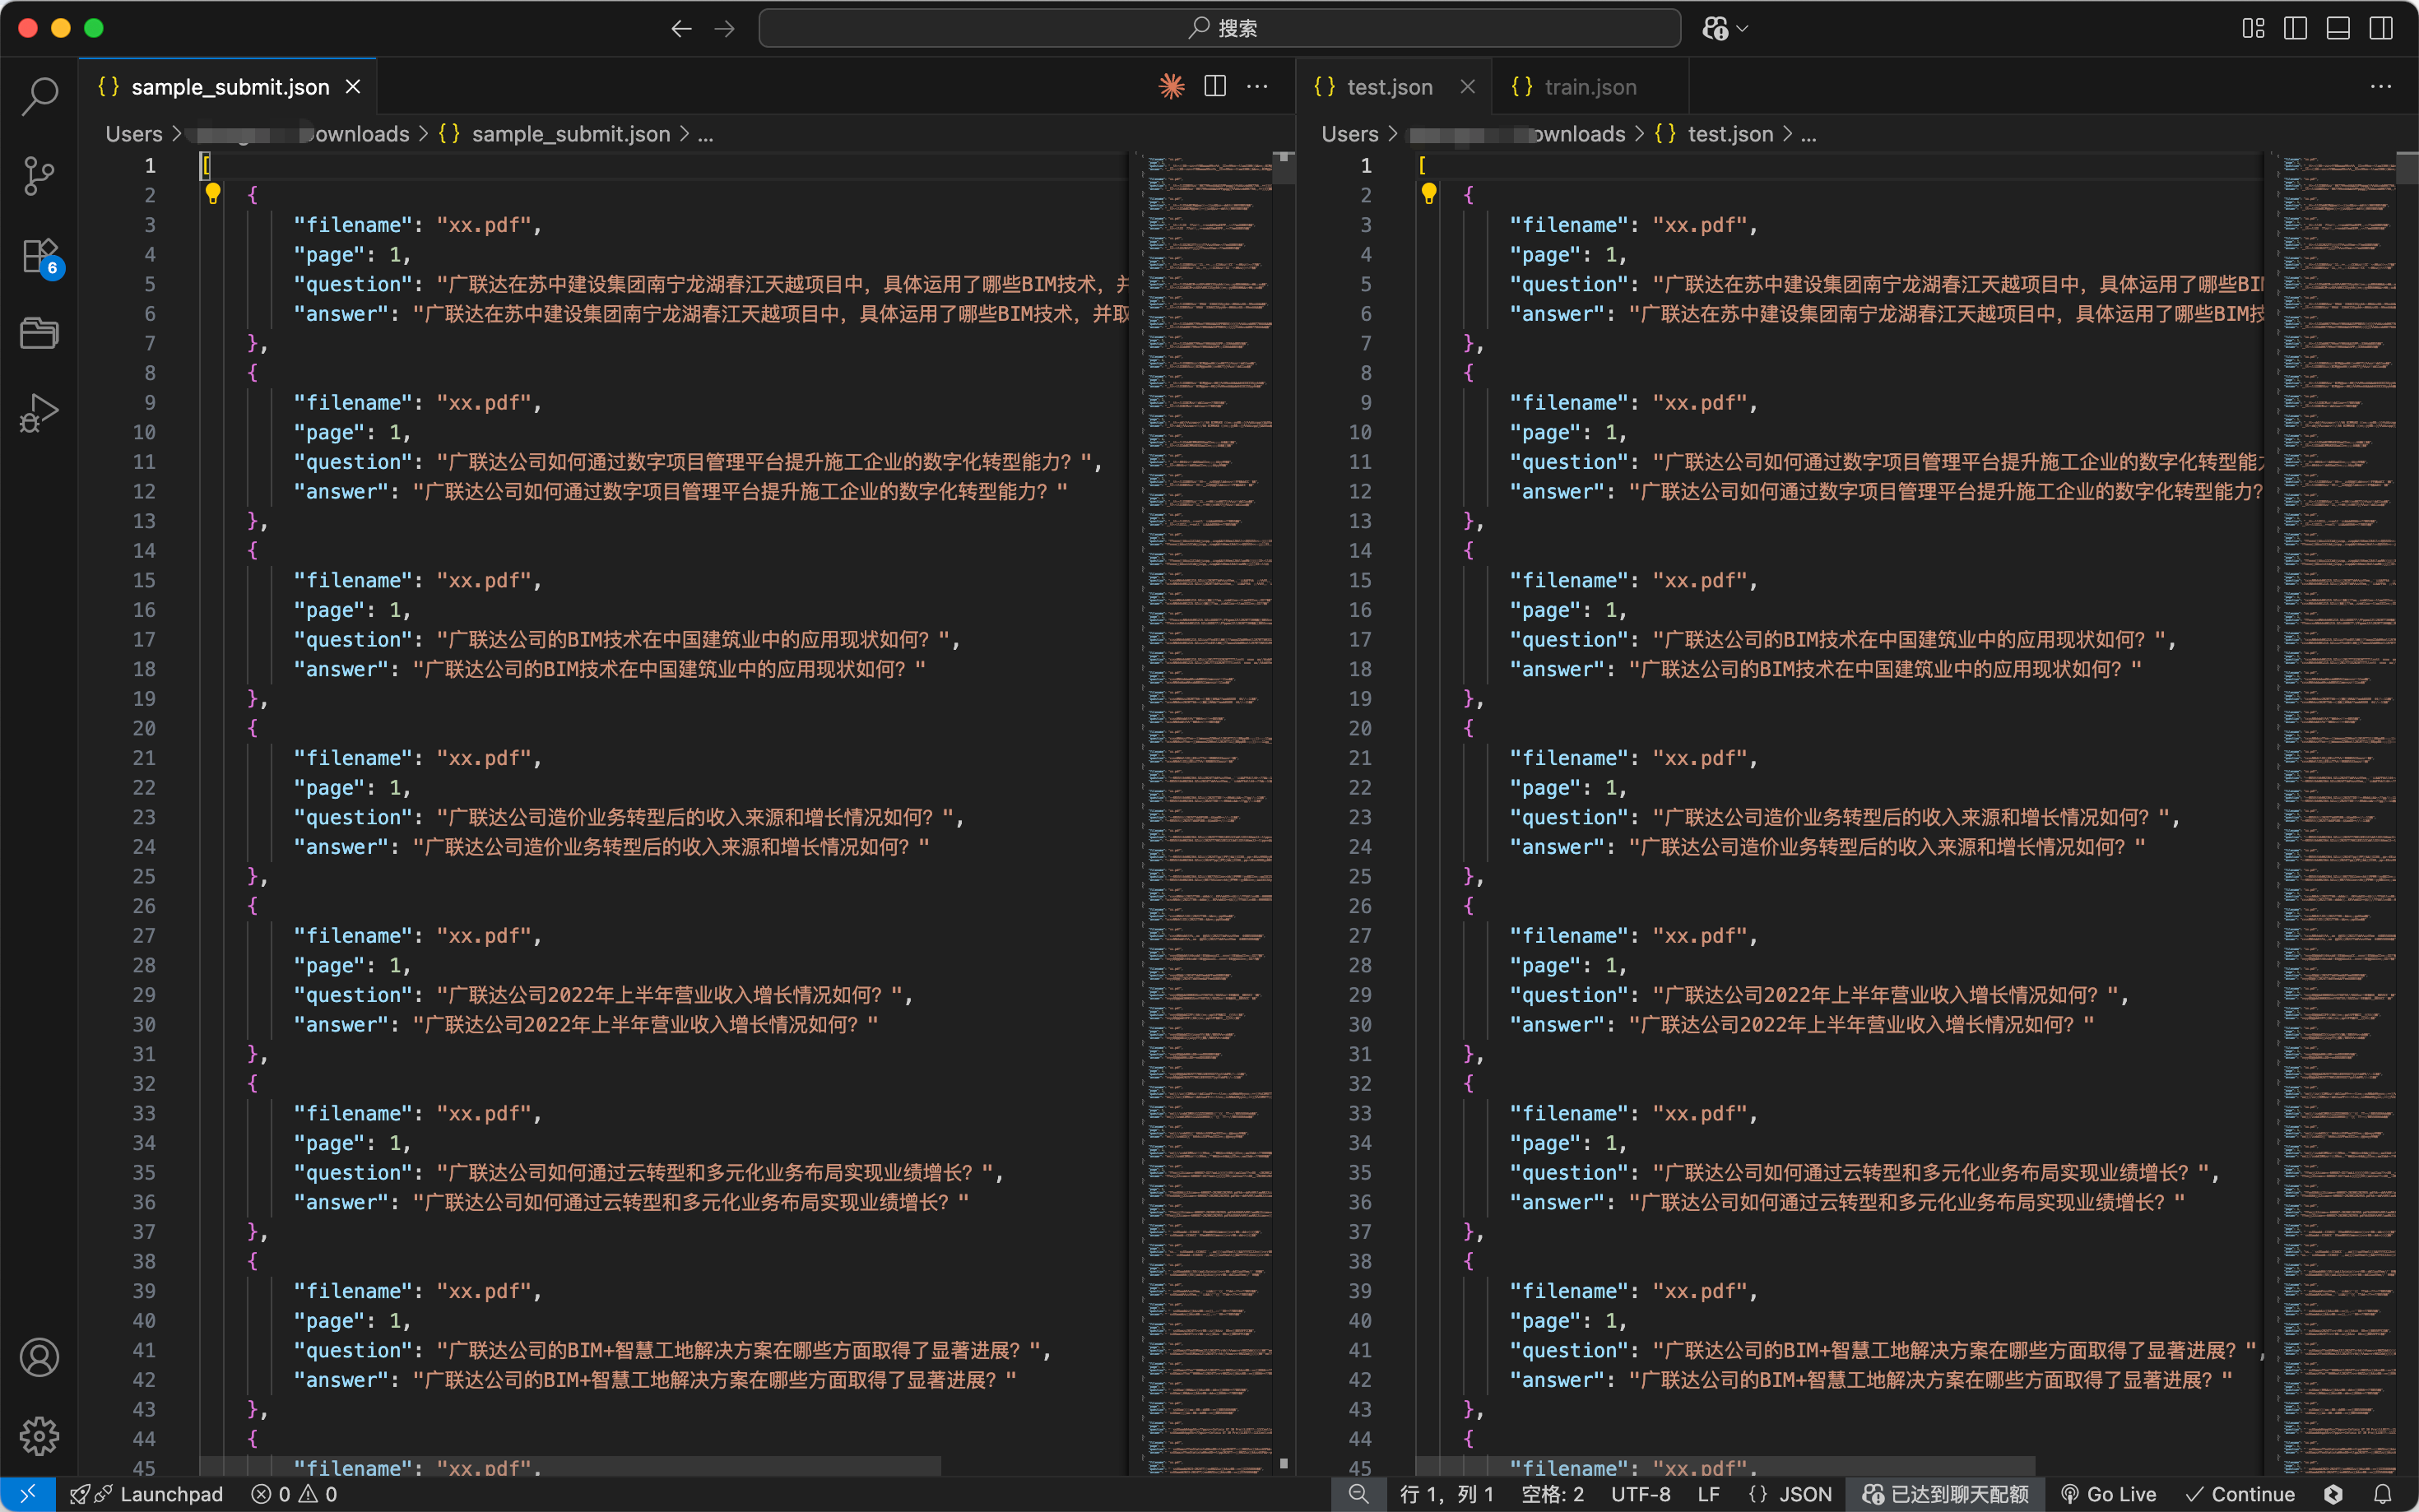Click opening bracket on line 1 of test.json
Screen dimensions: 2419x1512
point(1422,165)
